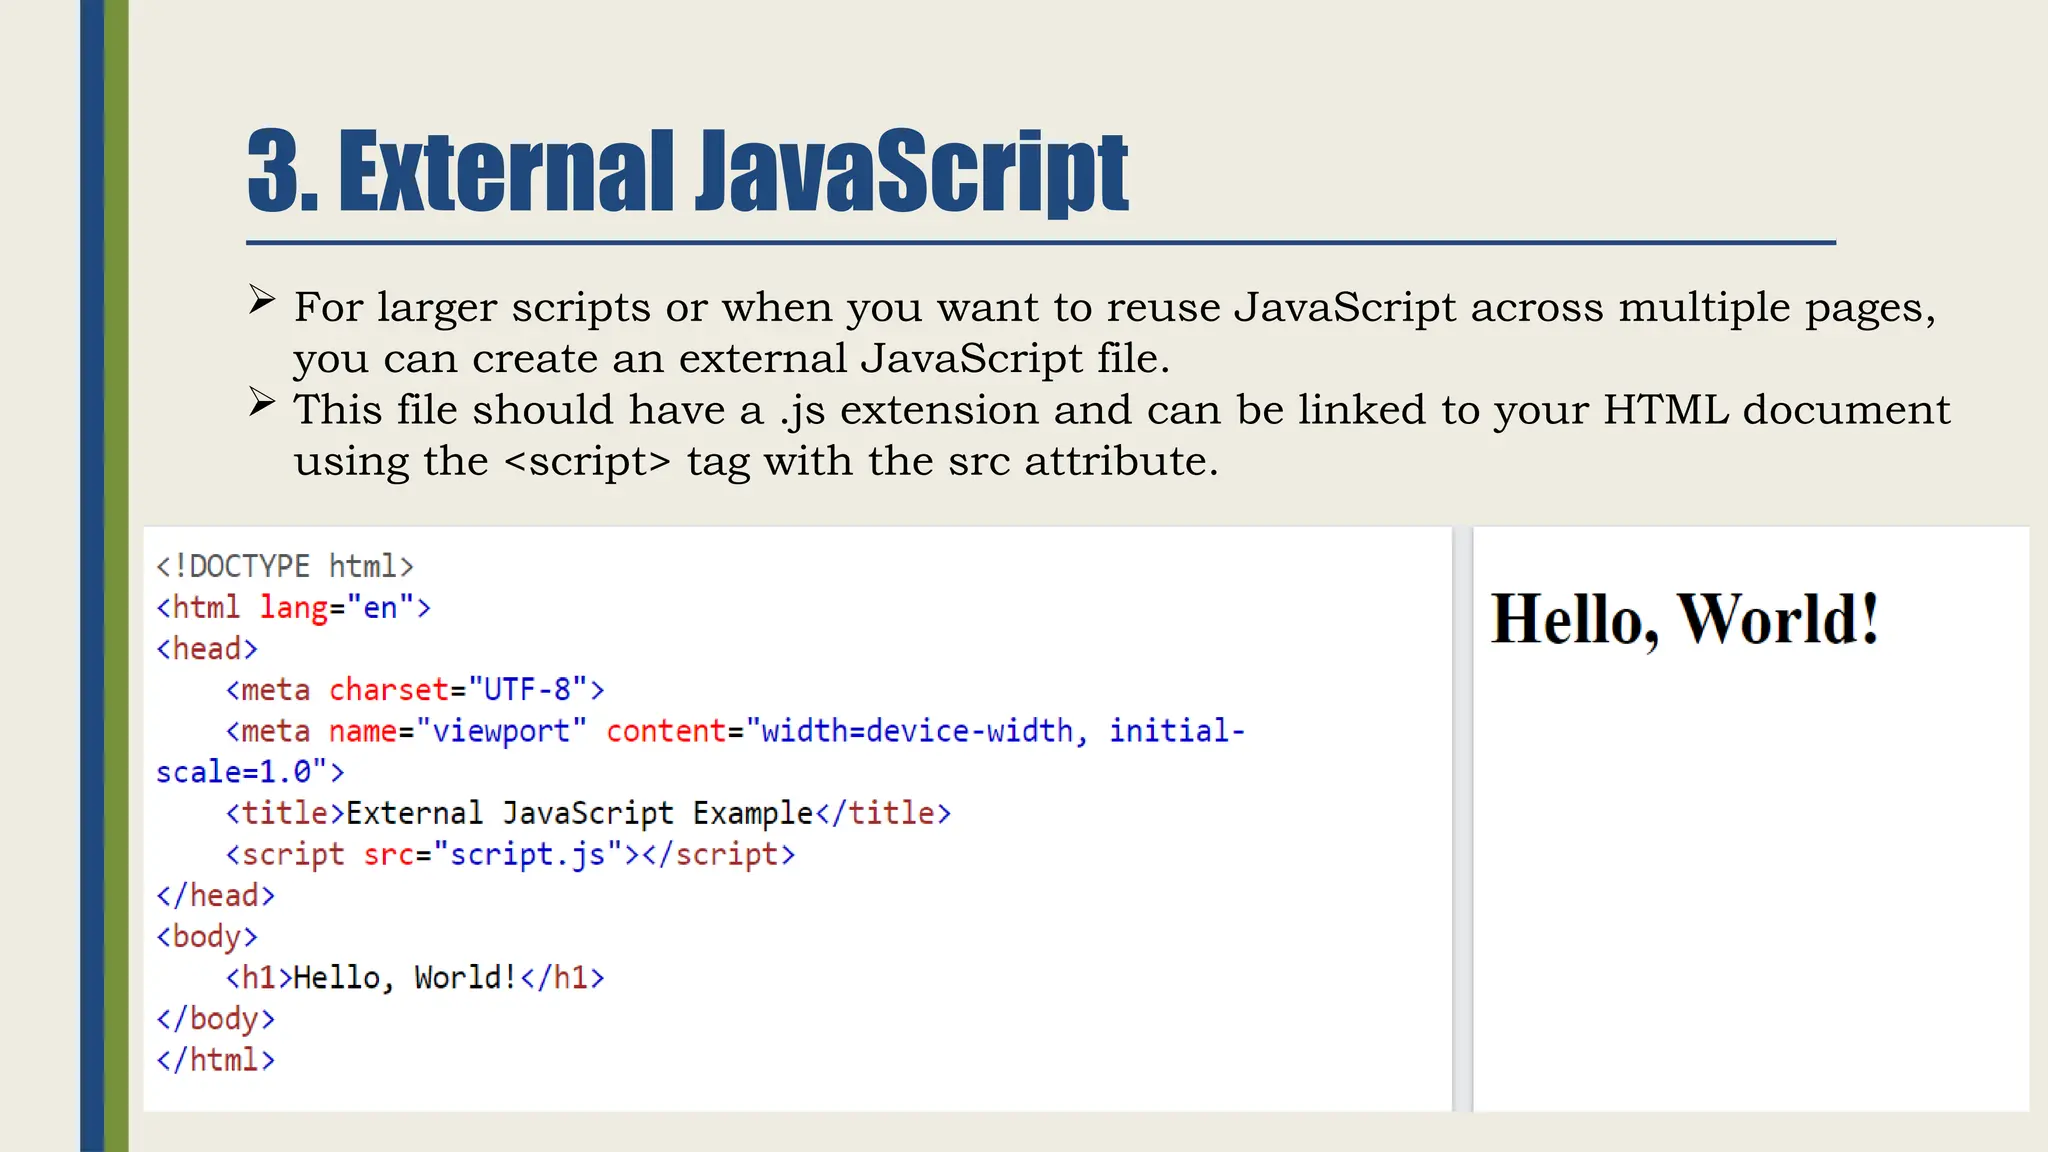Click the rendered 'Hello, World!' heading in preview
Image resolution: width=2048 pixels, height=1152 pixels.
pyautogui.click(x=1685, y=620)
